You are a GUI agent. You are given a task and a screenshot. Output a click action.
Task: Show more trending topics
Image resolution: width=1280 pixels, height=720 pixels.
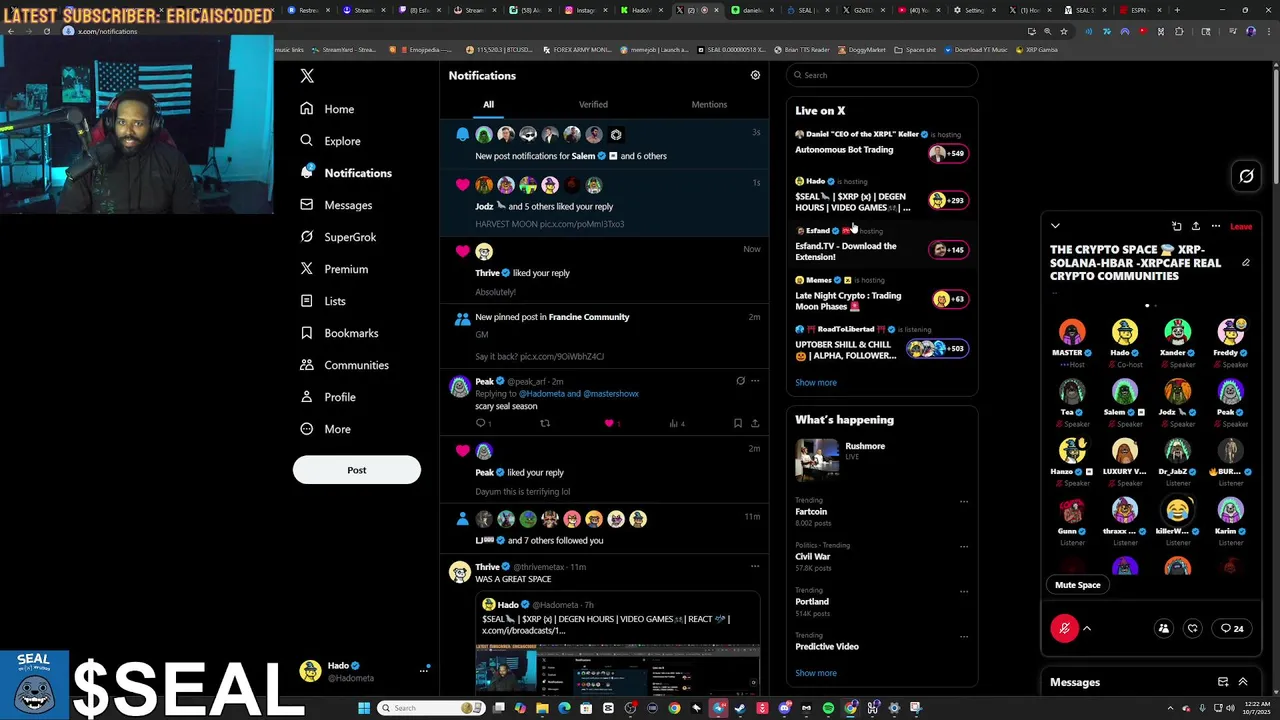(816, 673)
